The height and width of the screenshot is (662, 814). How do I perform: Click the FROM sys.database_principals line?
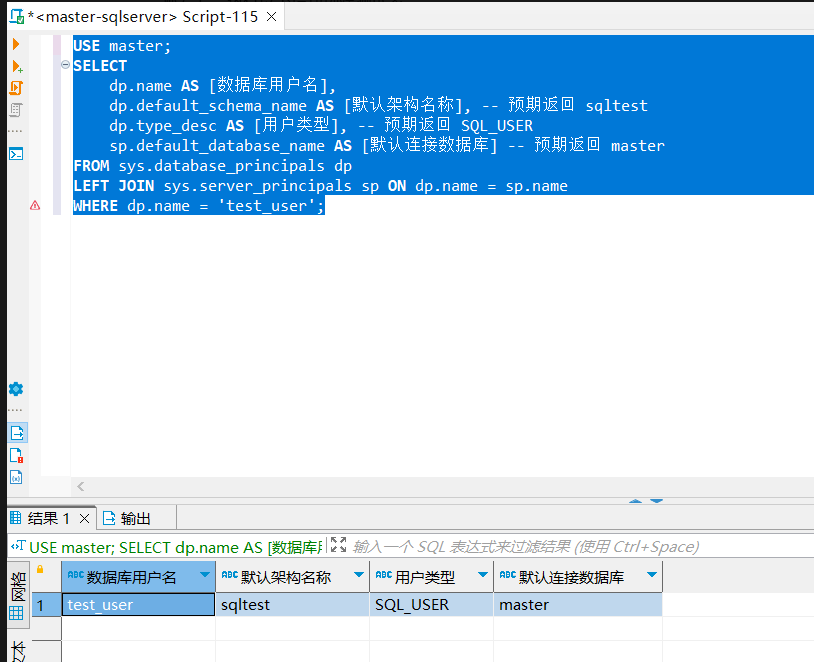coord(212,166)
